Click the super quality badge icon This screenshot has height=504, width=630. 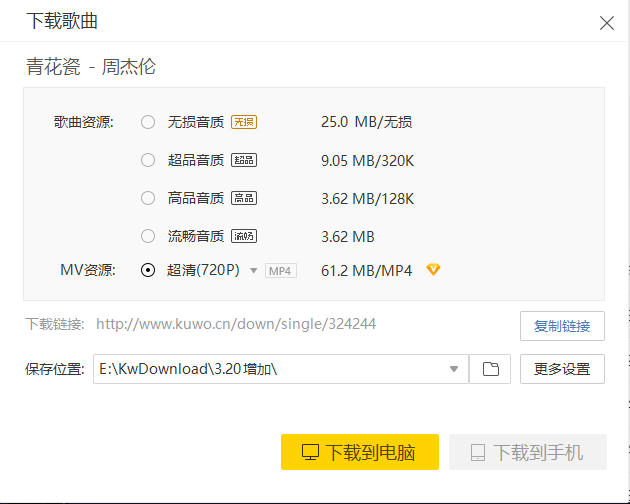coord(244,160)
